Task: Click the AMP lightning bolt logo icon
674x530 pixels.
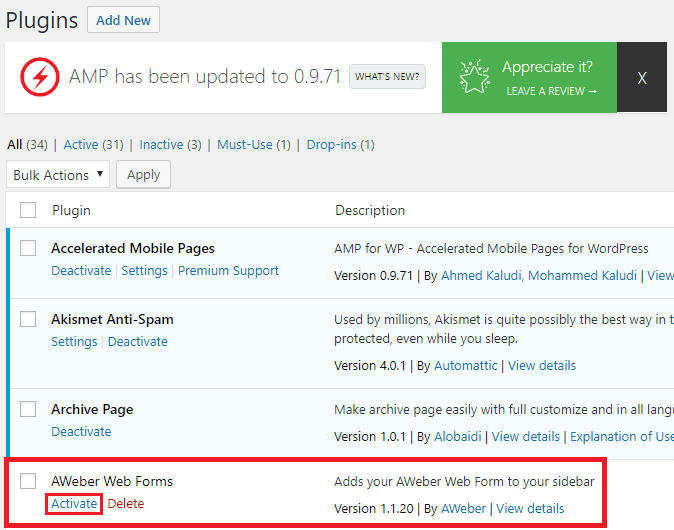Action: point(40,77)
